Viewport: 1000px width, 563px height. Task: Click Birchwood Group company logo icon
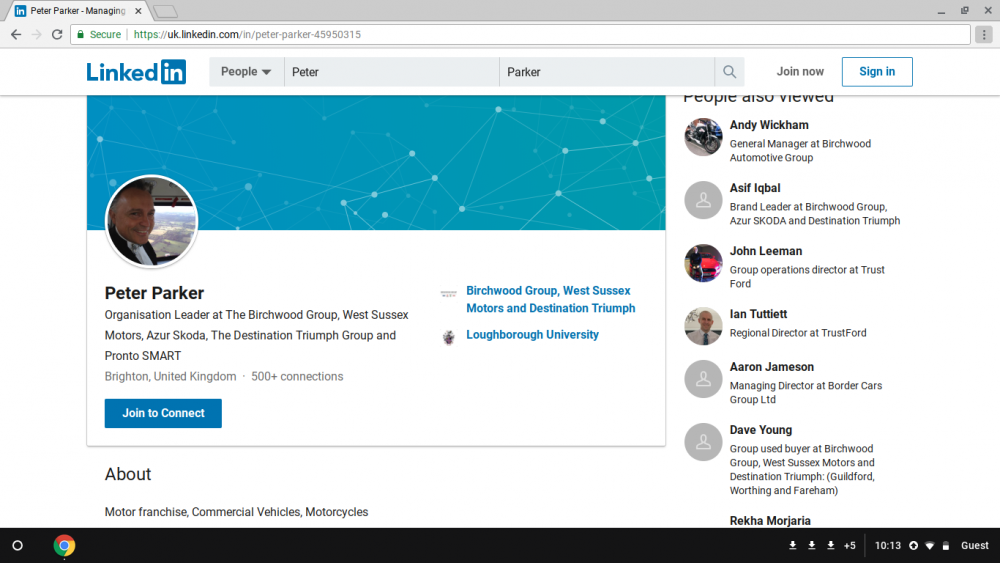point(448,294)
